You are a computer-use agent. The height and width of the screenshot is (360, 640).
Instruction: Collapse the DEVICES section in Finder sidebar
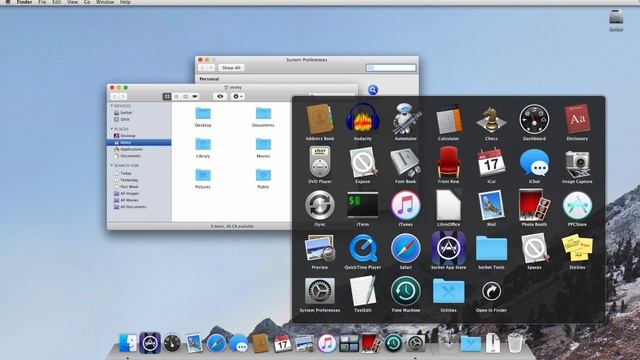point(112,106)
